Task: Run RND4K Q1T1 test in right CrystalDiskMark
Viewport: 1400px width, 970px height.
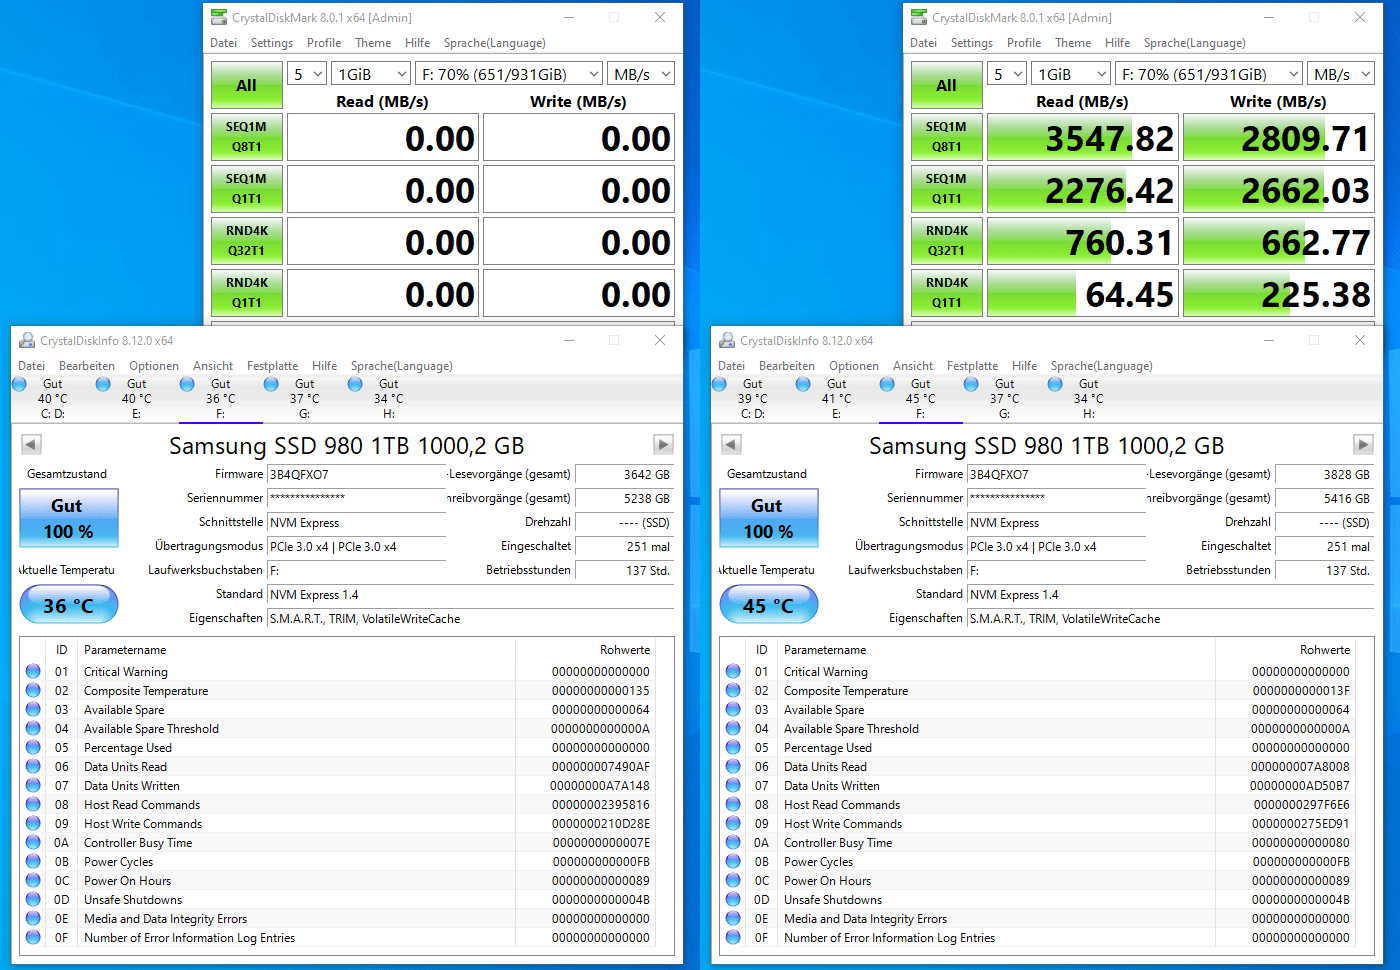Action: [947, 293]
